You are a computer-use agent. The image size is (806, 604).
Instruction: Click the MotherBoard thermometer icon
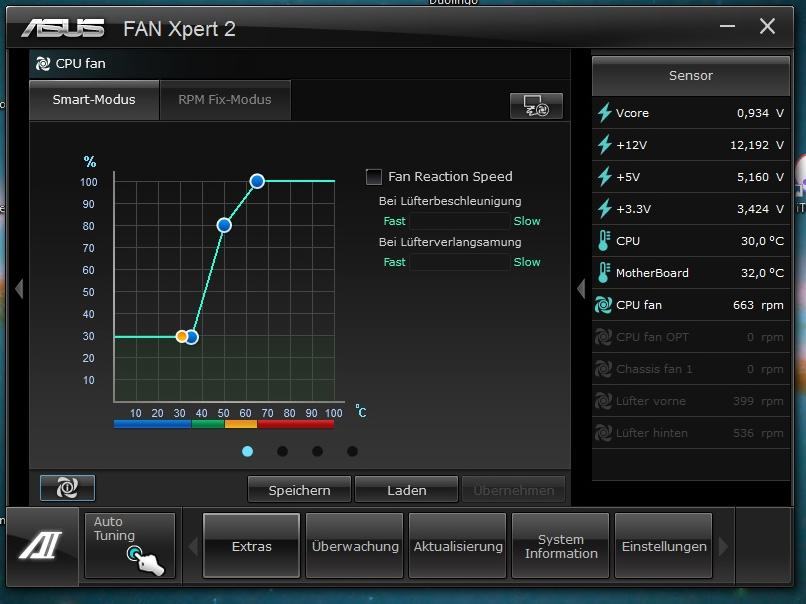click(x=604, y=273)
